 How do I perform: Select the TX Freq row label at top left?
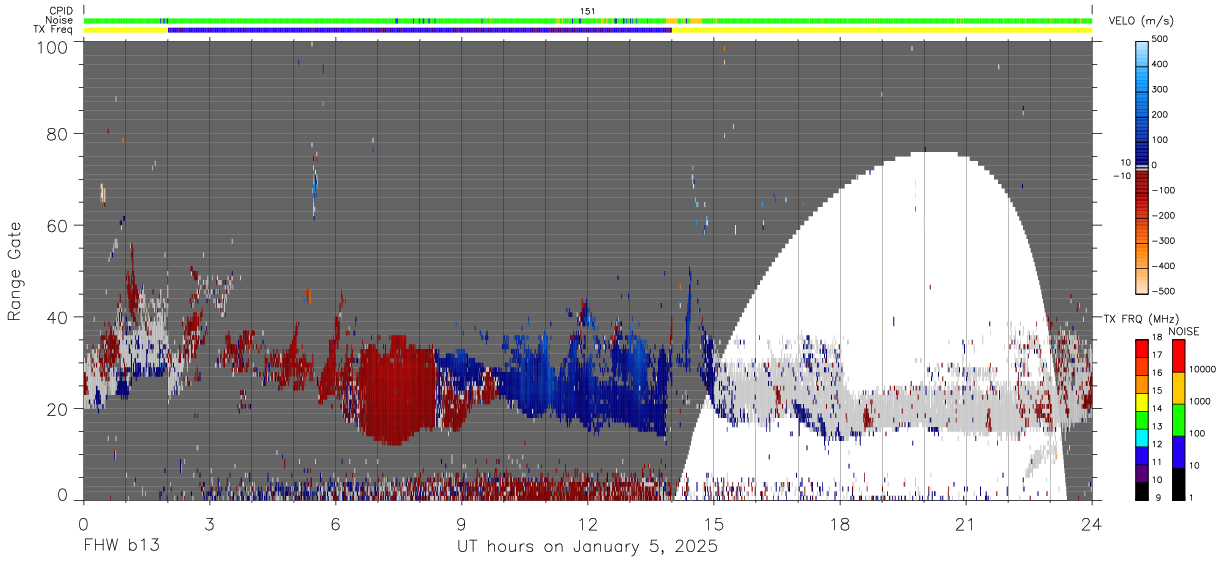(x=54, y=30)
